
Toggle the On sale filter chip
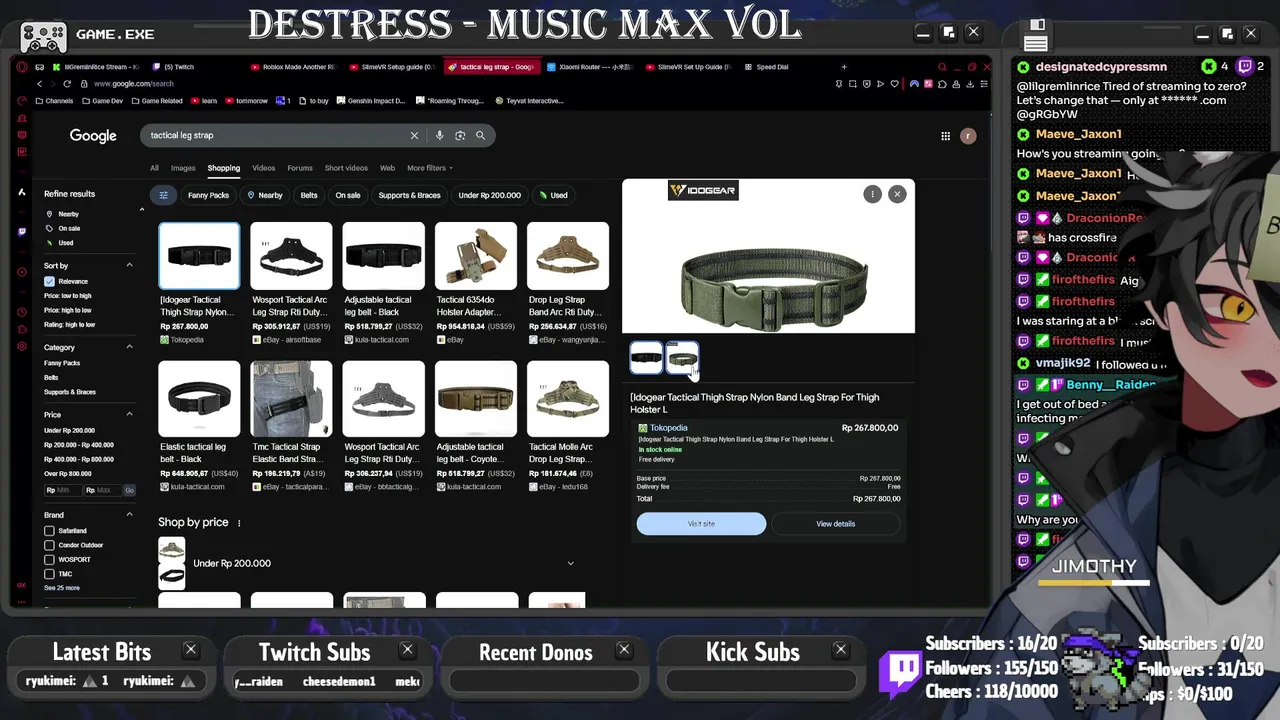point(348,195)
